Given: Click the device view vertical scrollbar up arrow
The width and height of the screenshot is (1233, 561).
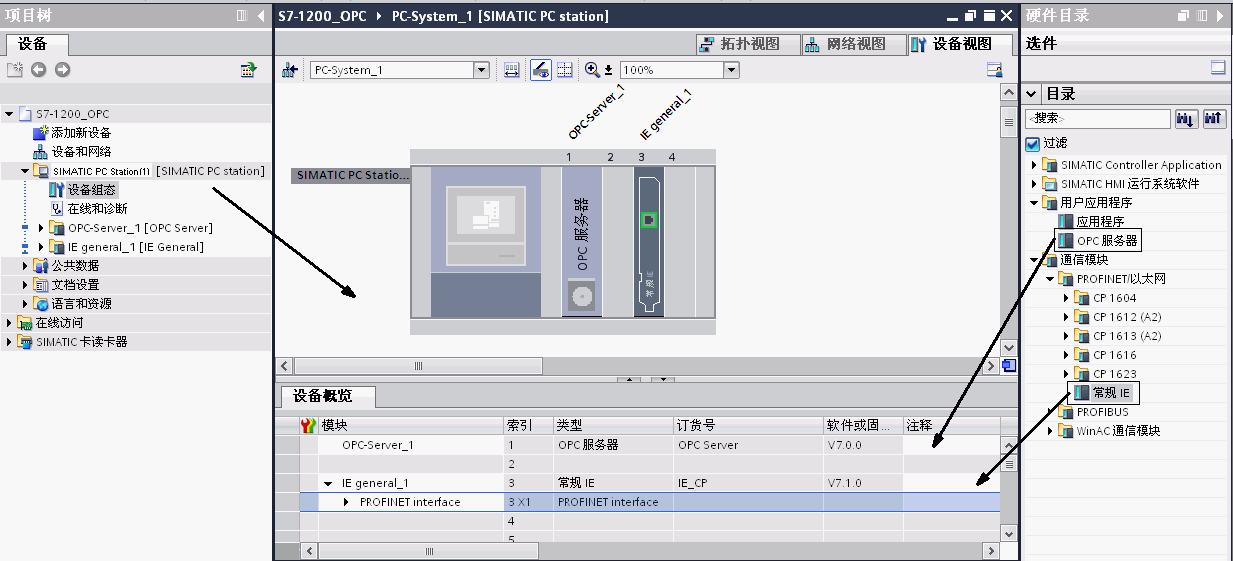Looking at the screenshot, I should click(1008, 91).
